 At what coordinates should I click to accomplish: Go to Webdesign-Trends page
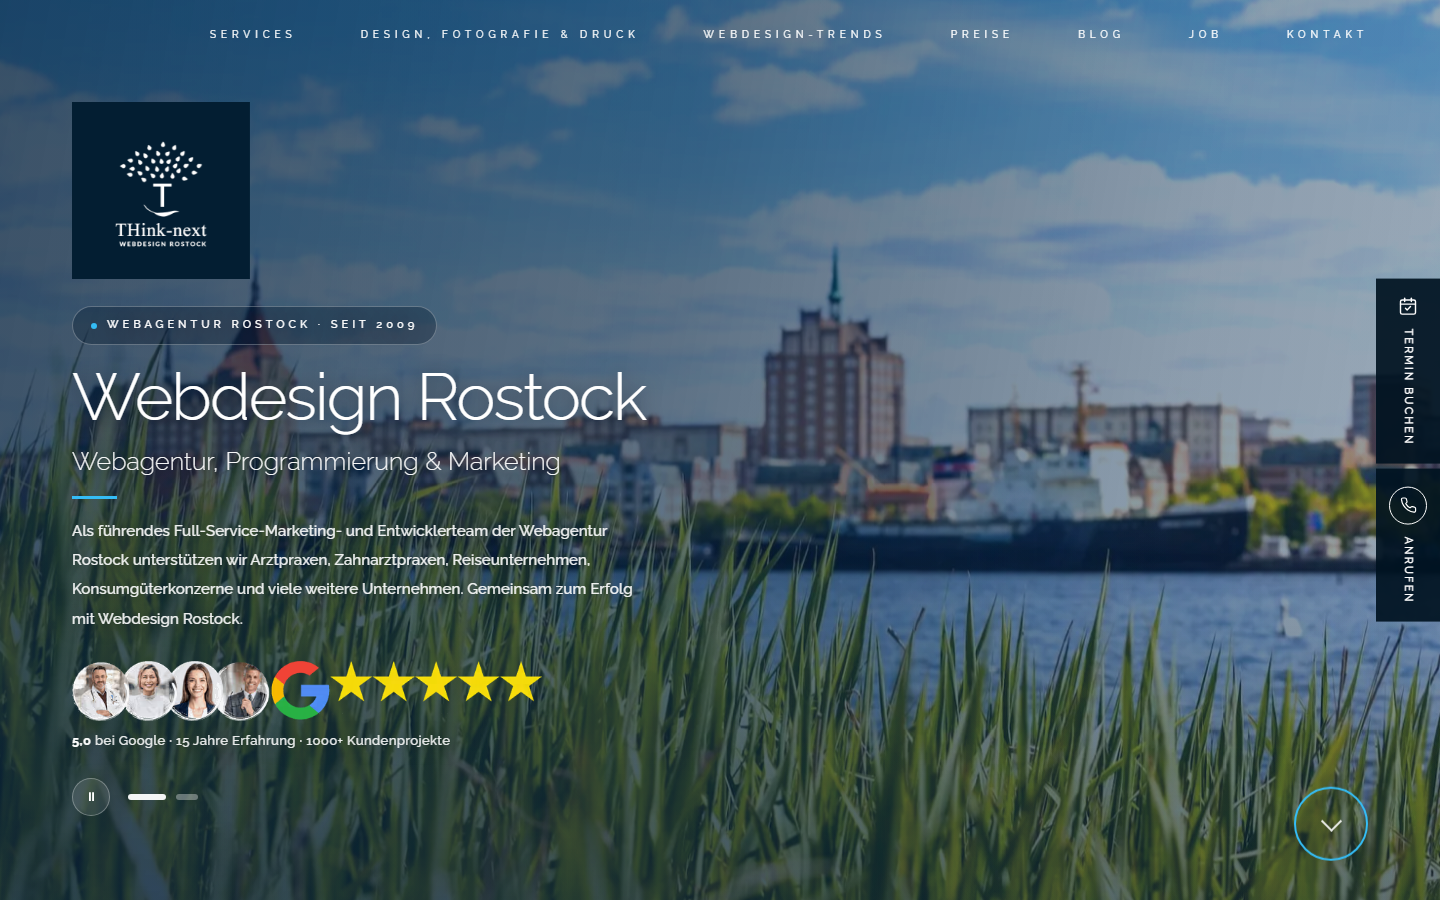(x=794, y=34)
